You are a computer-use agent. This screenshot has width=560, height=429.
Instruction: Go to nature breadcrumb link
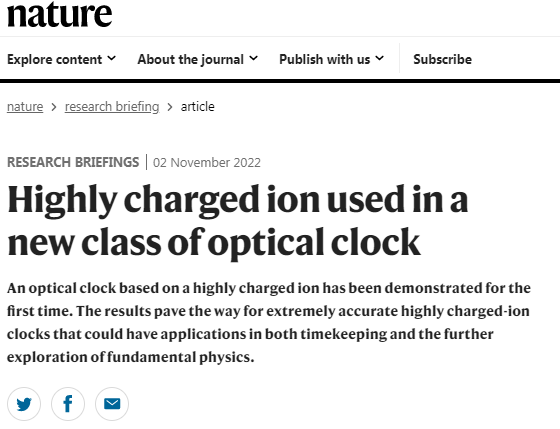click(25, 106)
